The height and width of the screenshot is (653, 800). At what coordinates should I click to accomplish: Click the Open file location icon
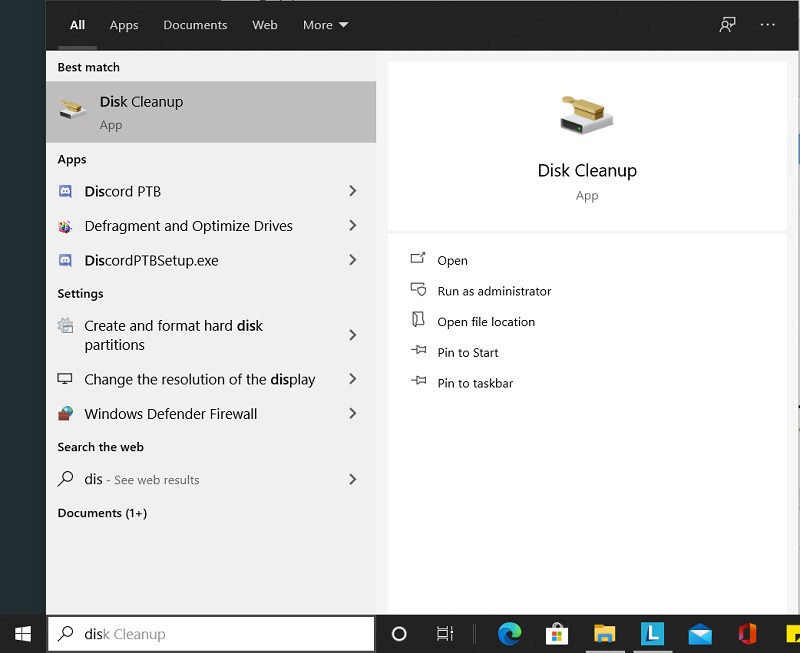(418, 319)
